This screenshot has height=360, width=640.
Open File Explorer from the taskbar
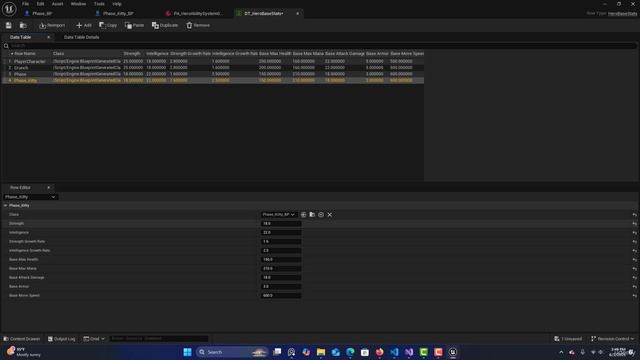coord(321,352)
